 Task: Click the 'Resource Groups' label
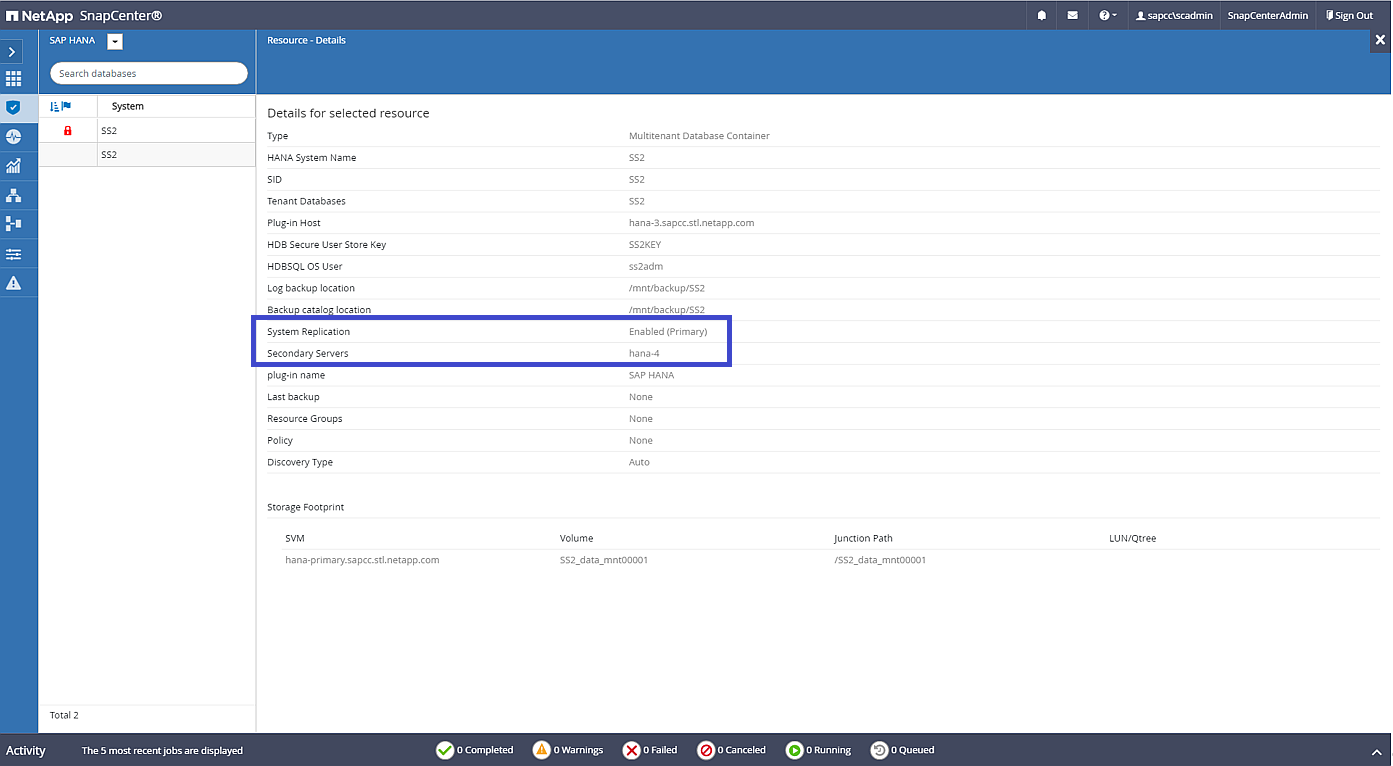click(x=305, y=419)
